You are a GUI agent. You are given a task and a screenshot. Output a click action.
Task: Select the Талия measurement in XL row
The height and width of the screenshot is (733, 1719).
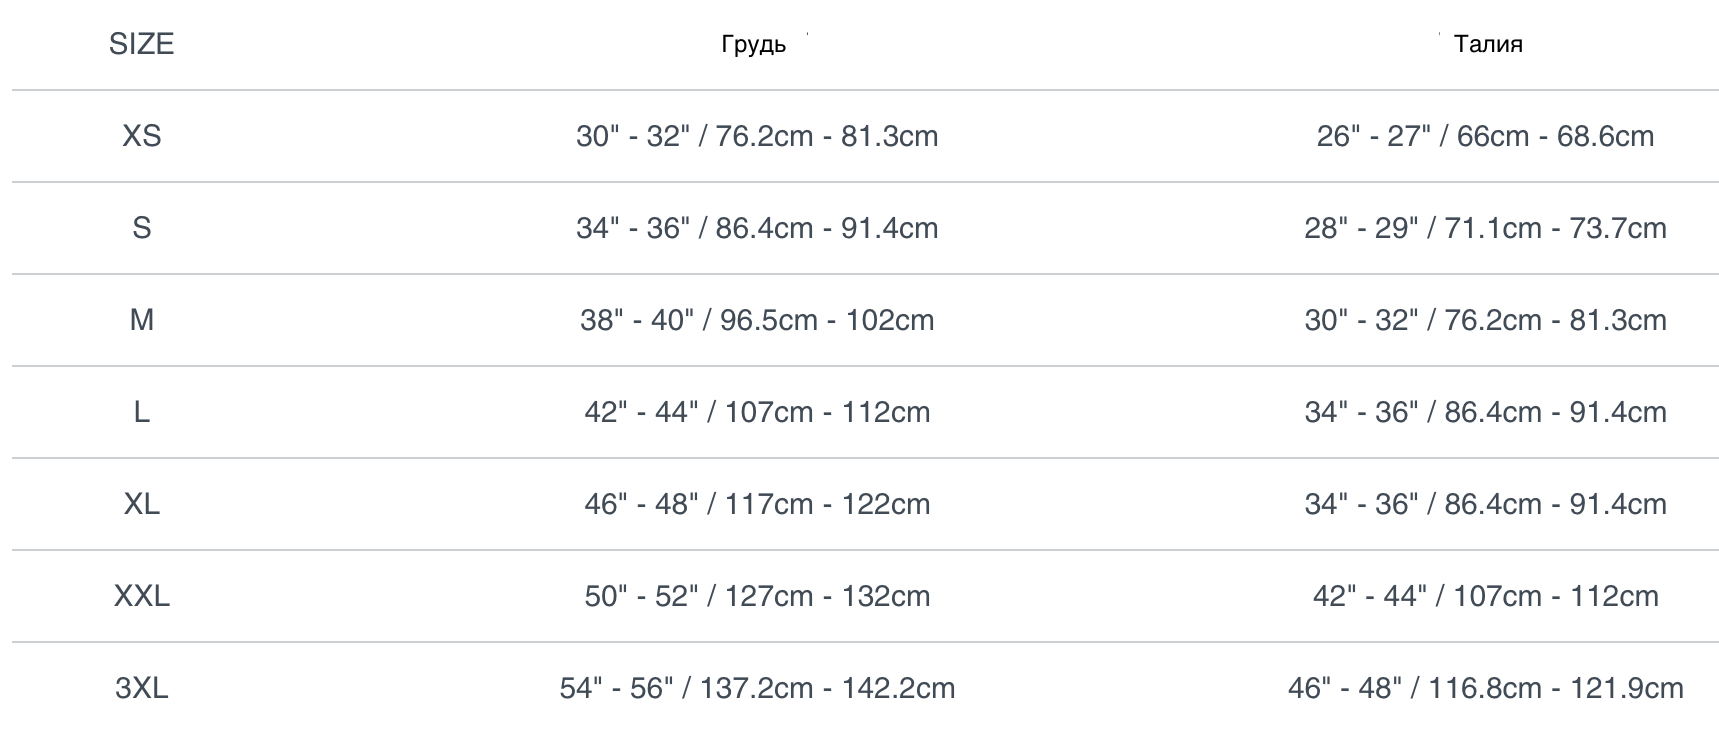(1485, 504)
